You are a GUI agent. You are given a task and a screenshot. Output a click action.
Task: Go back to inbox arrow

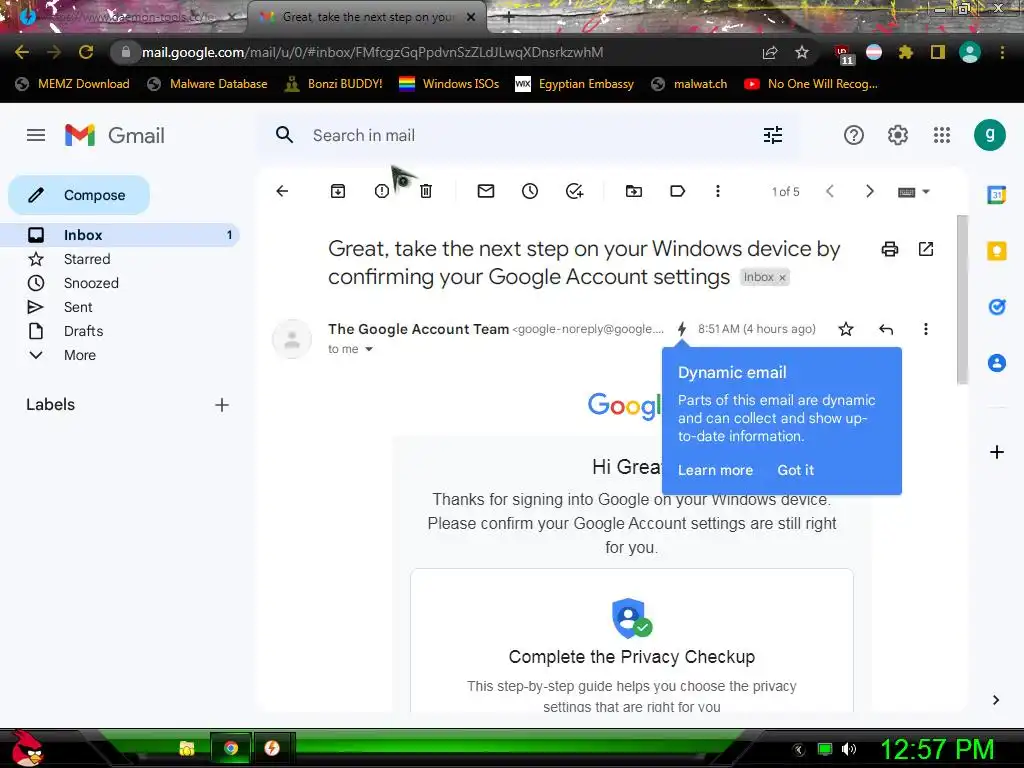pyautogui.click(x=282, y=191)
